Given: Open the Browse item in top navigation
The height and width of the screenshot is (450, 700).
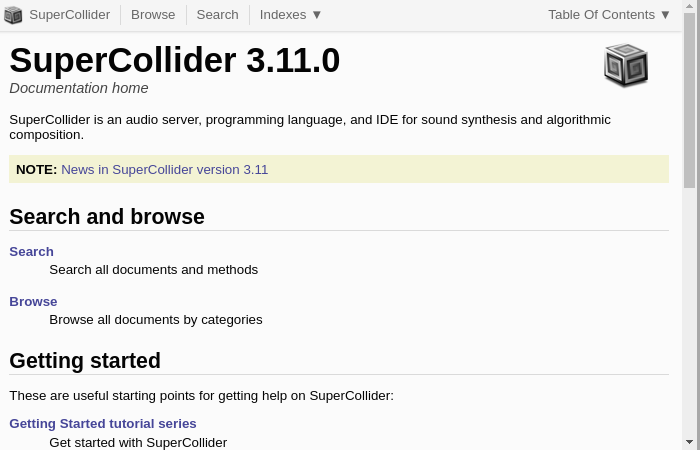Looking at the screenshot, I should pyautogui.click(x=153, y=15).
